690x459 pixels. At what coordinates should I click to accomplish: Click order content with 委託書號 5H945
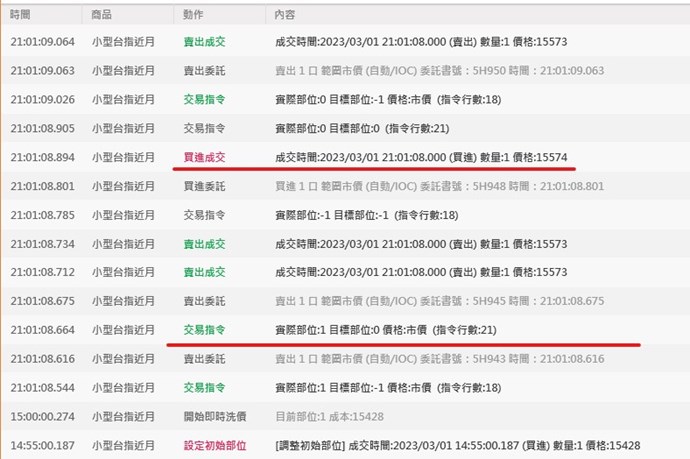click(440, 301)
